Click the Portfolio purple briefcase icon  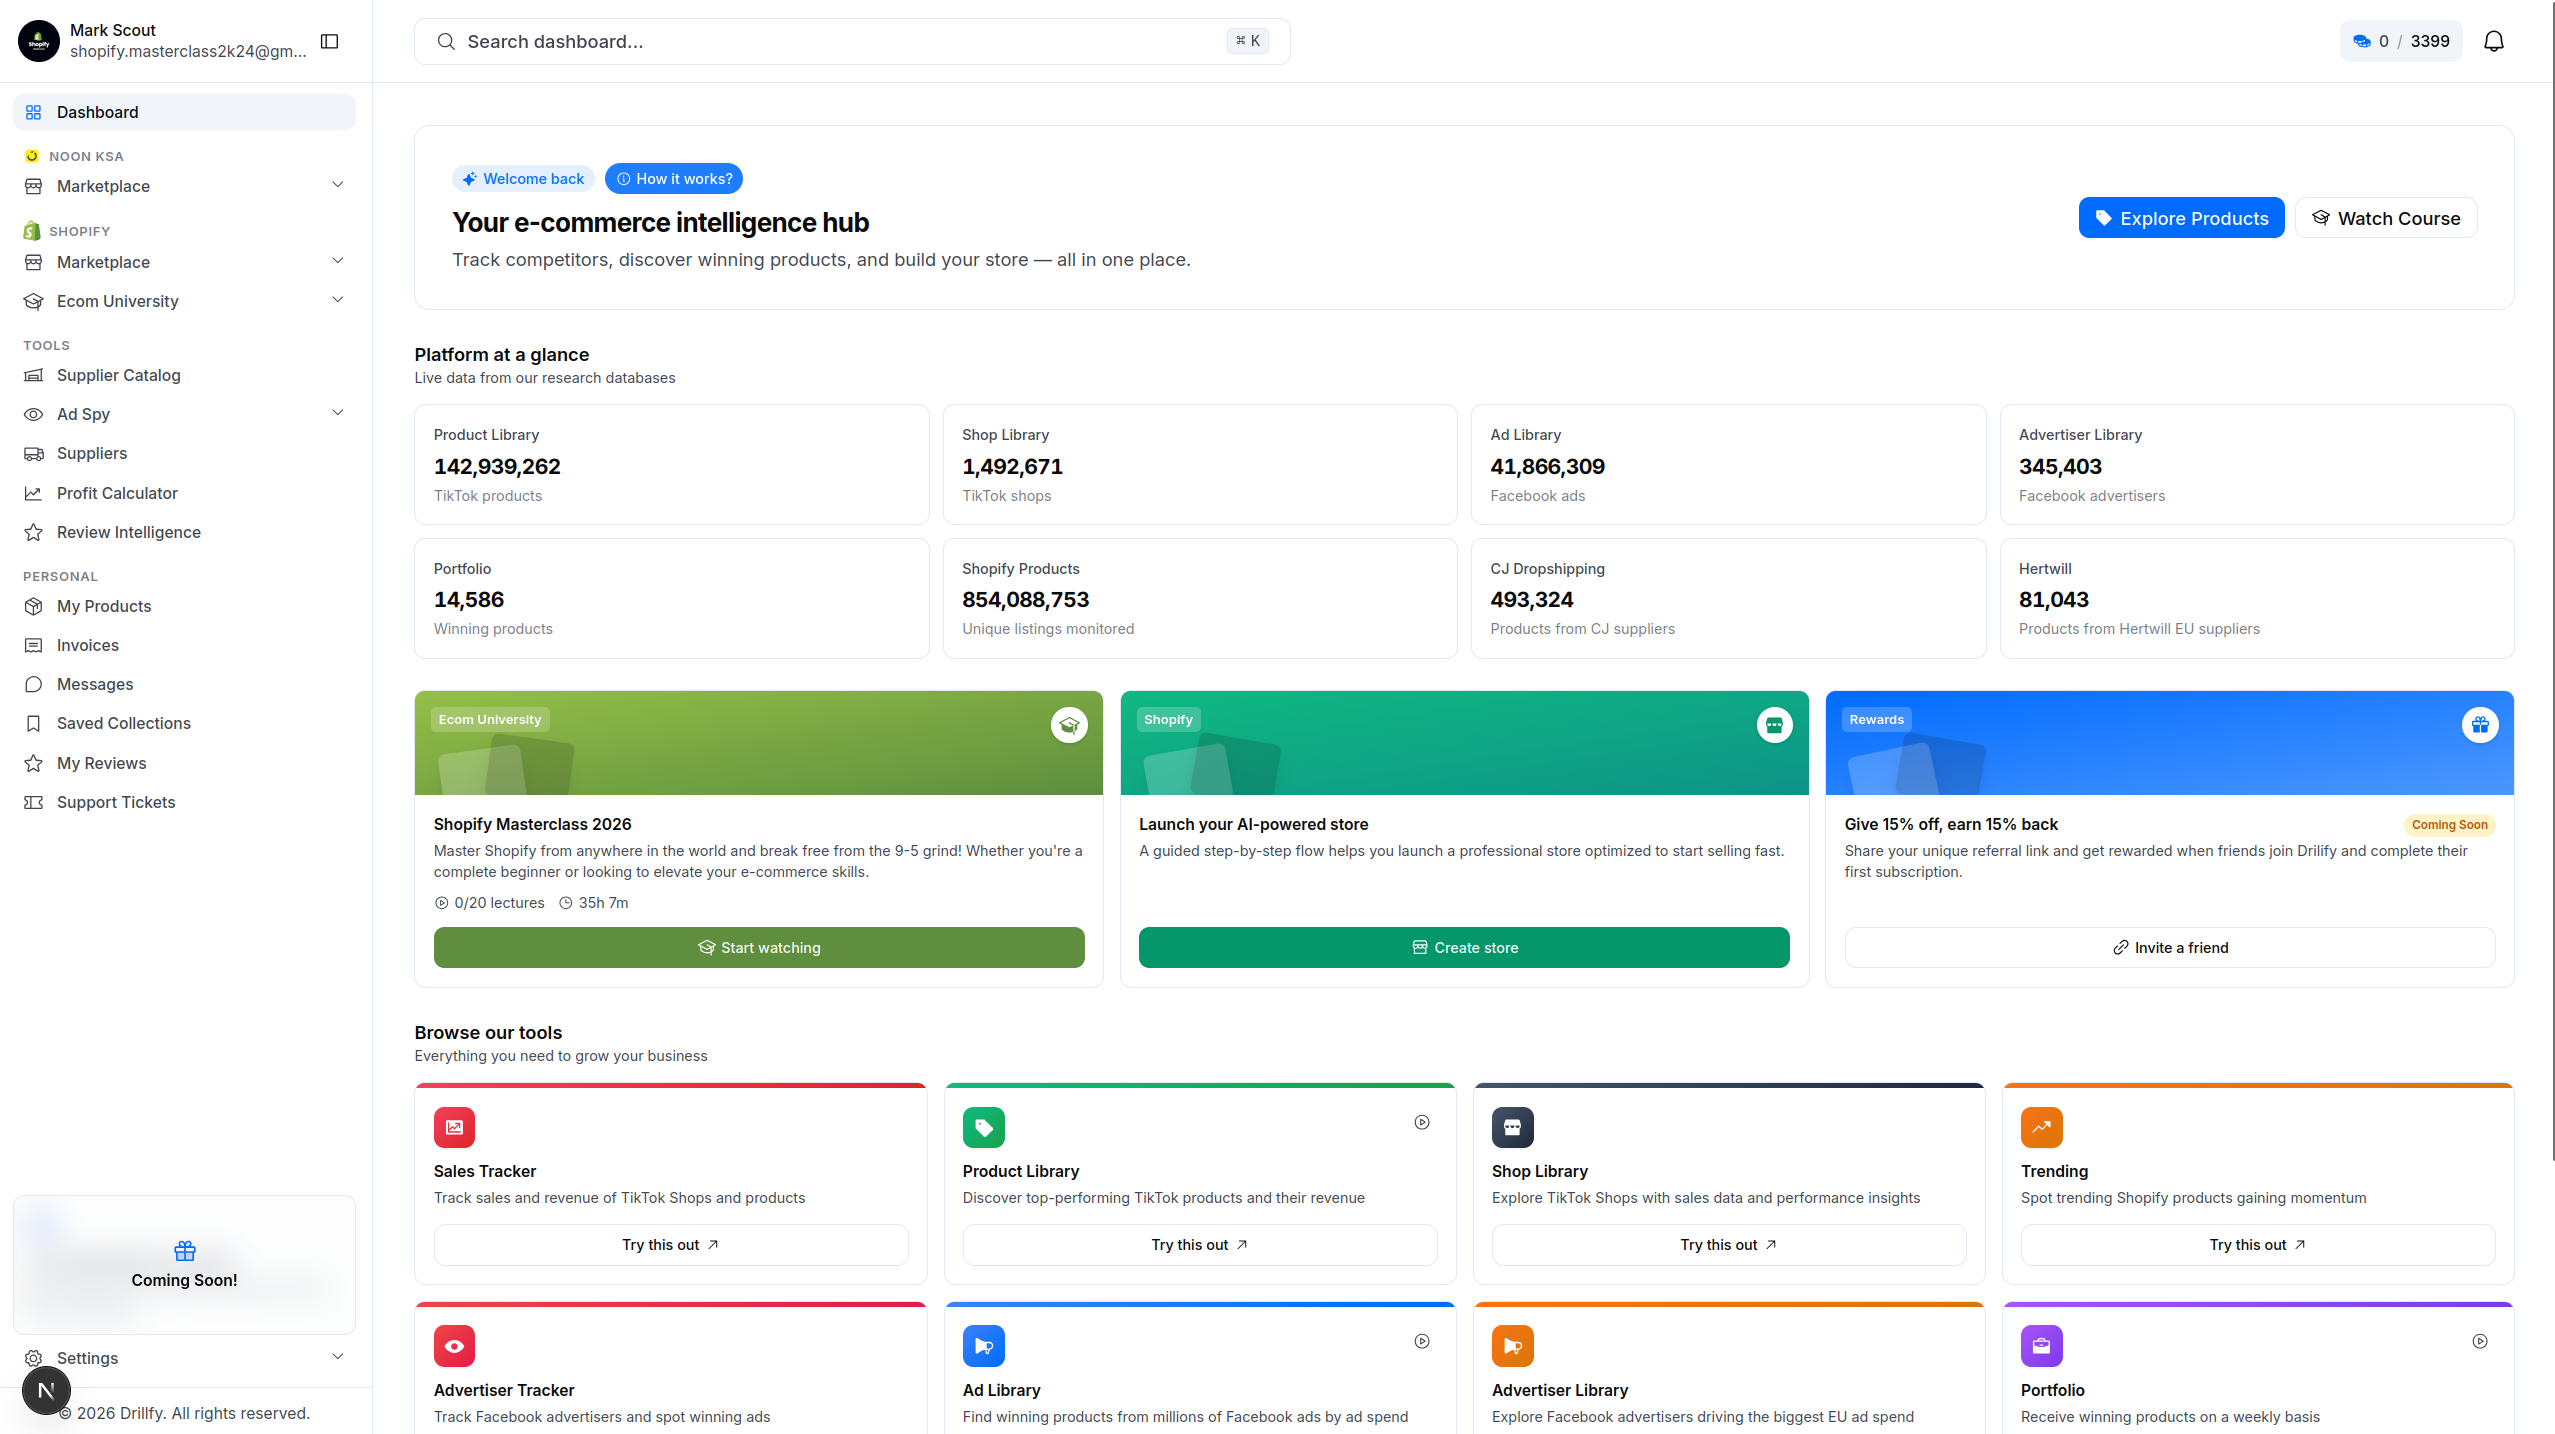tap(2041, 1346)
